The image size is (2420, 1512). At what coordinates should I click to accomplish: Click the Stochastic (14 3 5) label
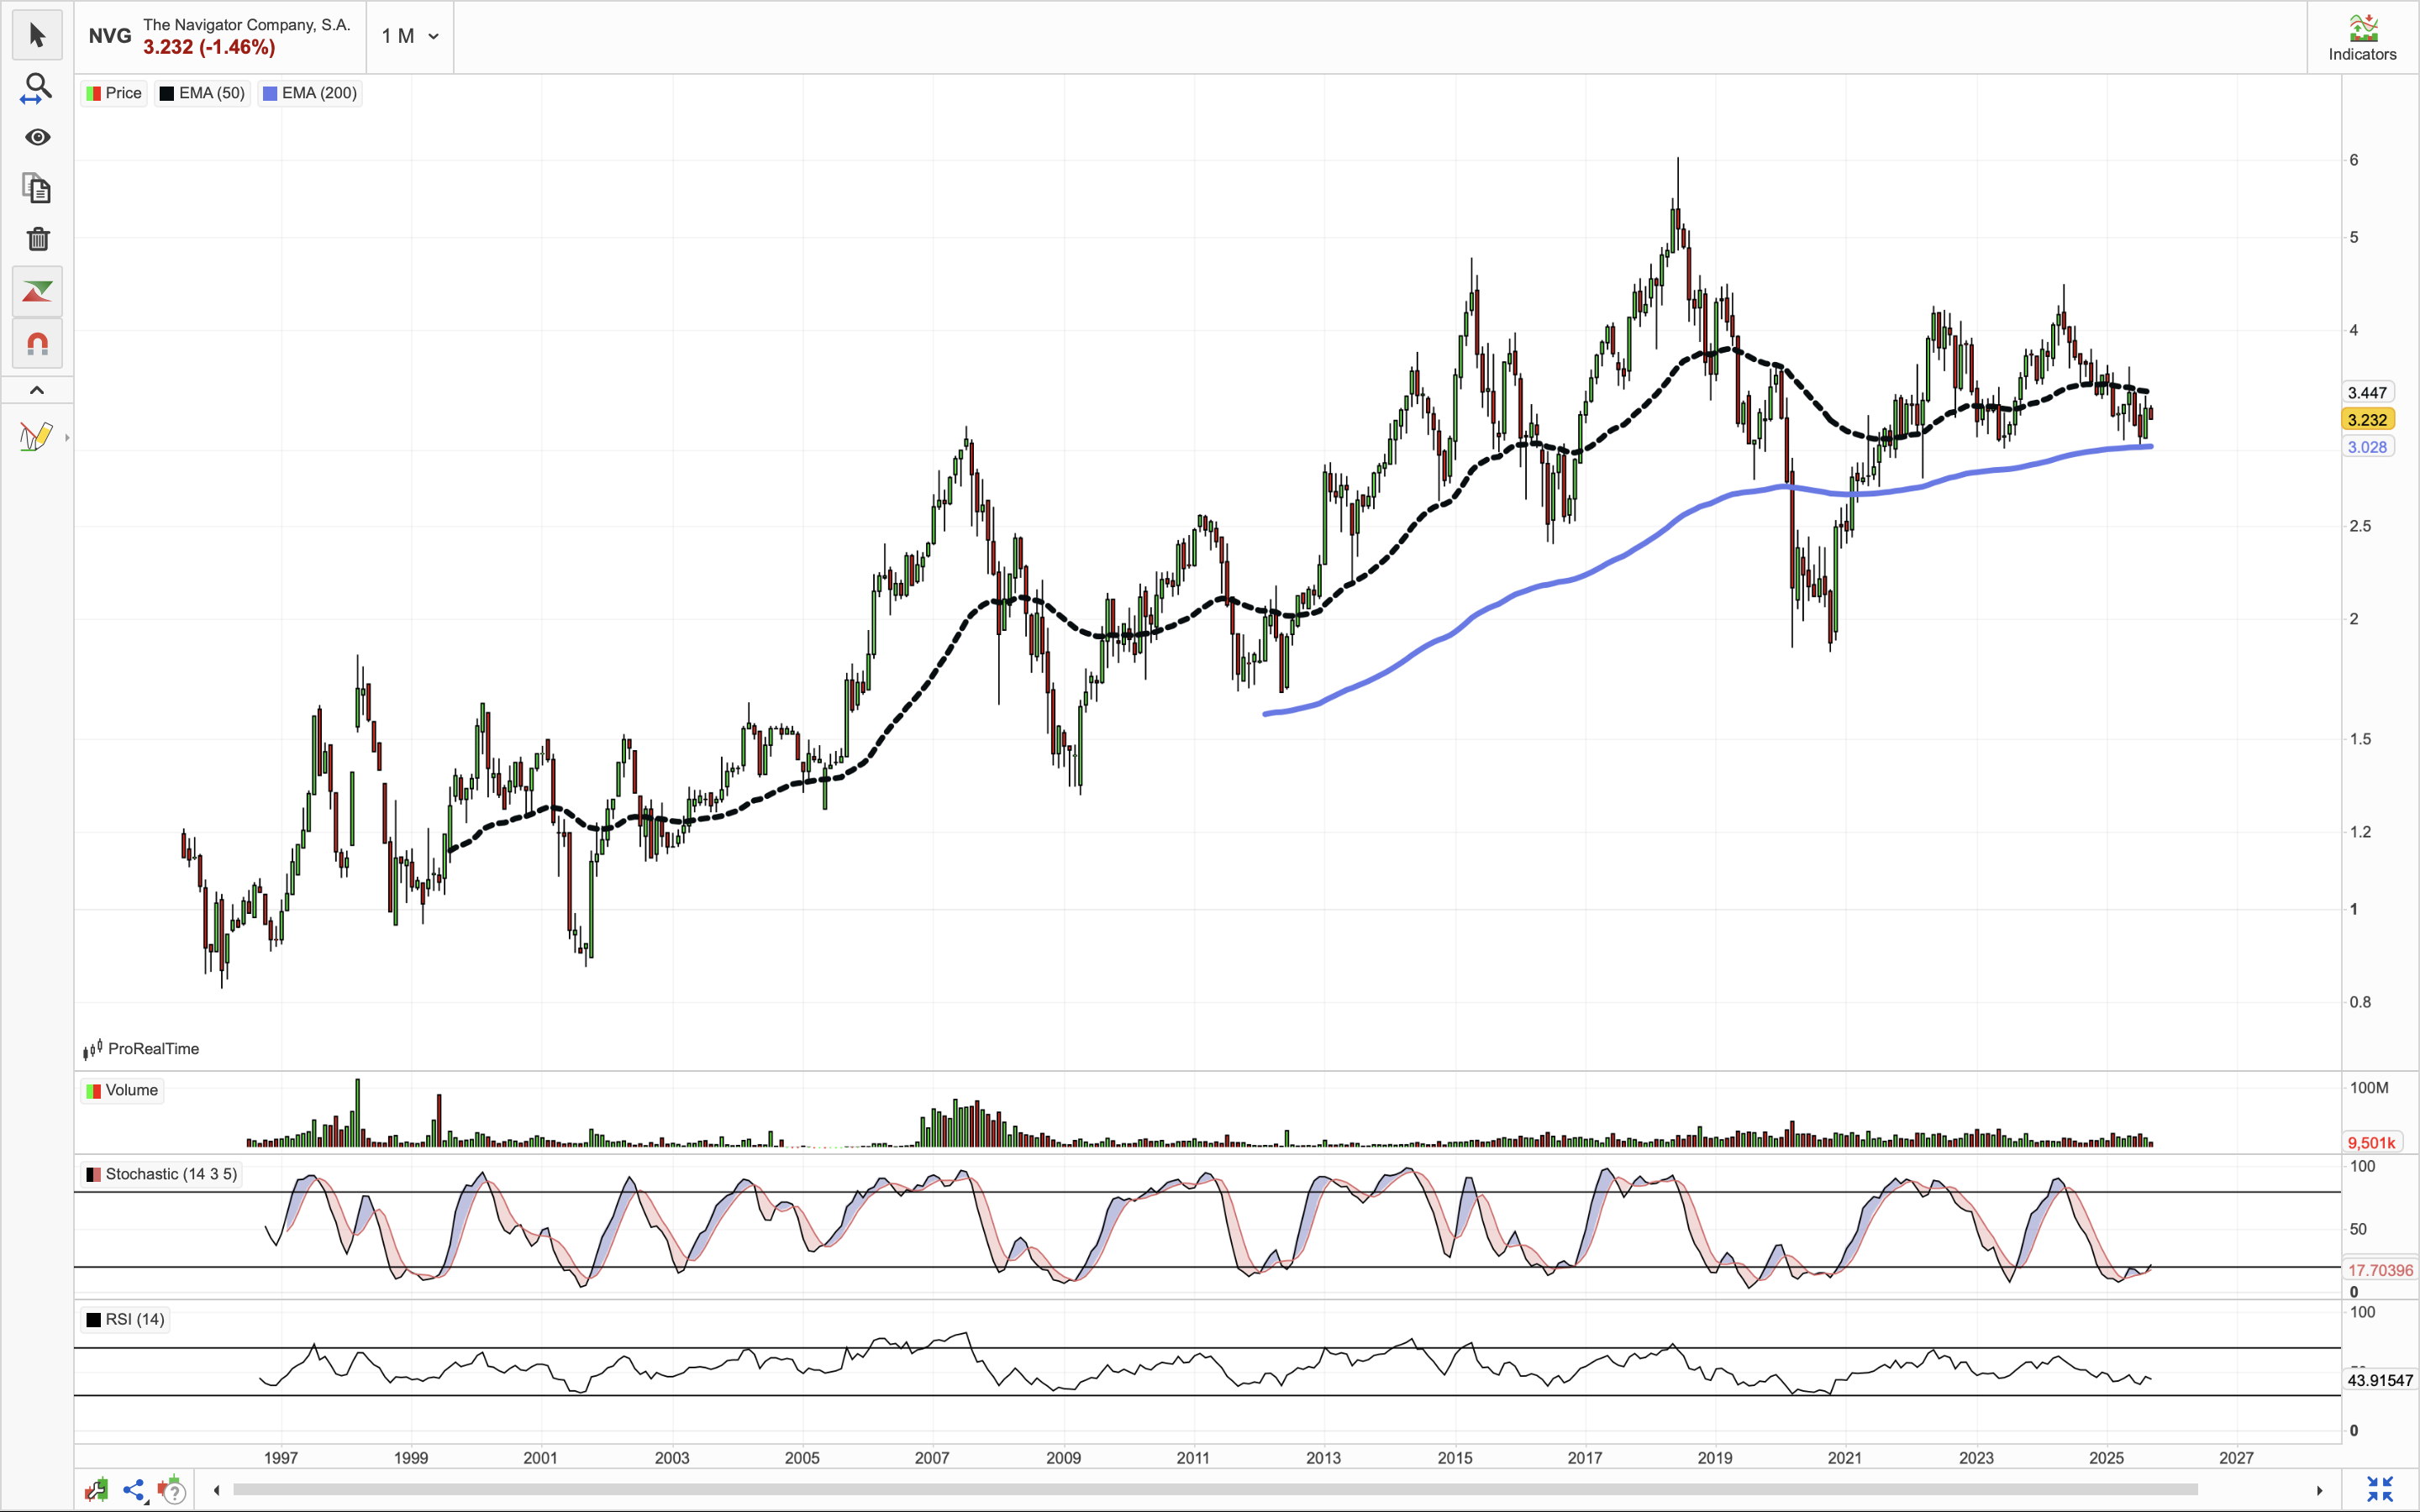tap(171, 1174)
